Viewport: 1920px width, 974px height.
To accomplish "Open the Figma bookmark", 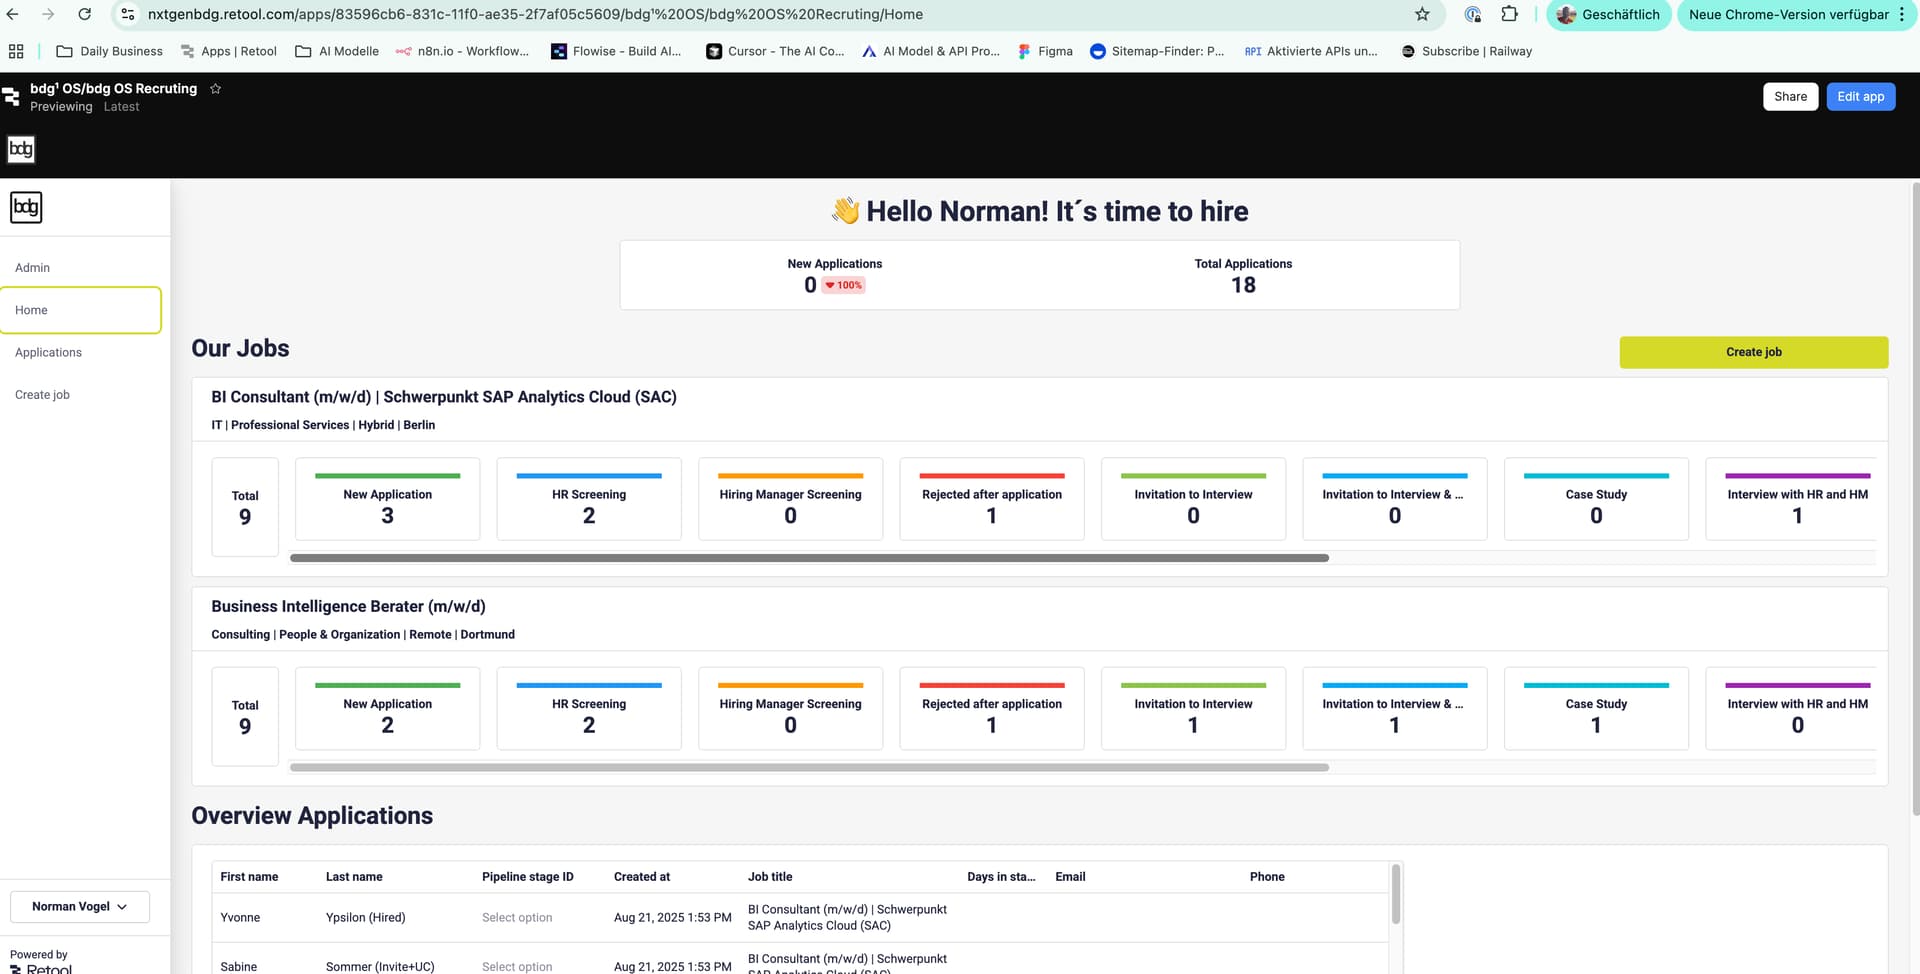I will pos(1045,51).
